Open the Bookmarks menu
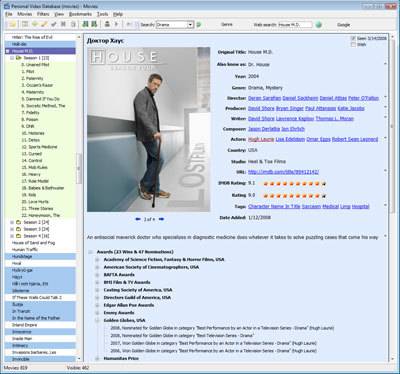The height and width of the screenshot is (374, 400). 80,14
